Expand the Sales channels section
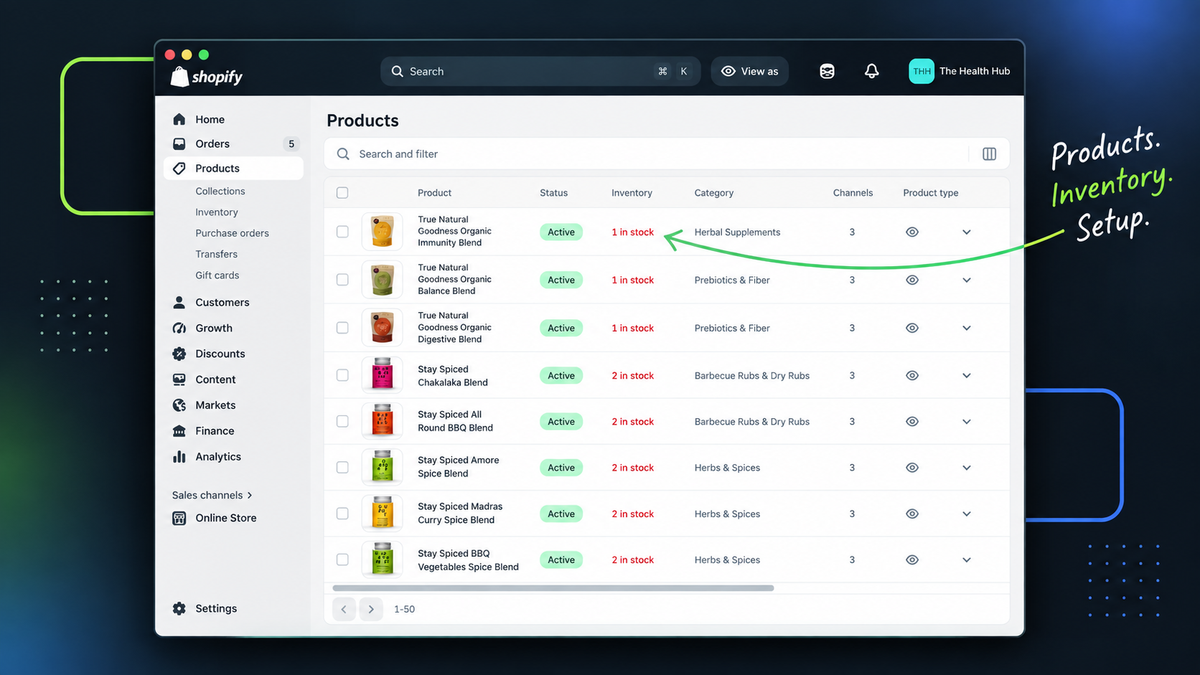The height and width of the screenshot is (675, 1200). (x=212, y=495)
